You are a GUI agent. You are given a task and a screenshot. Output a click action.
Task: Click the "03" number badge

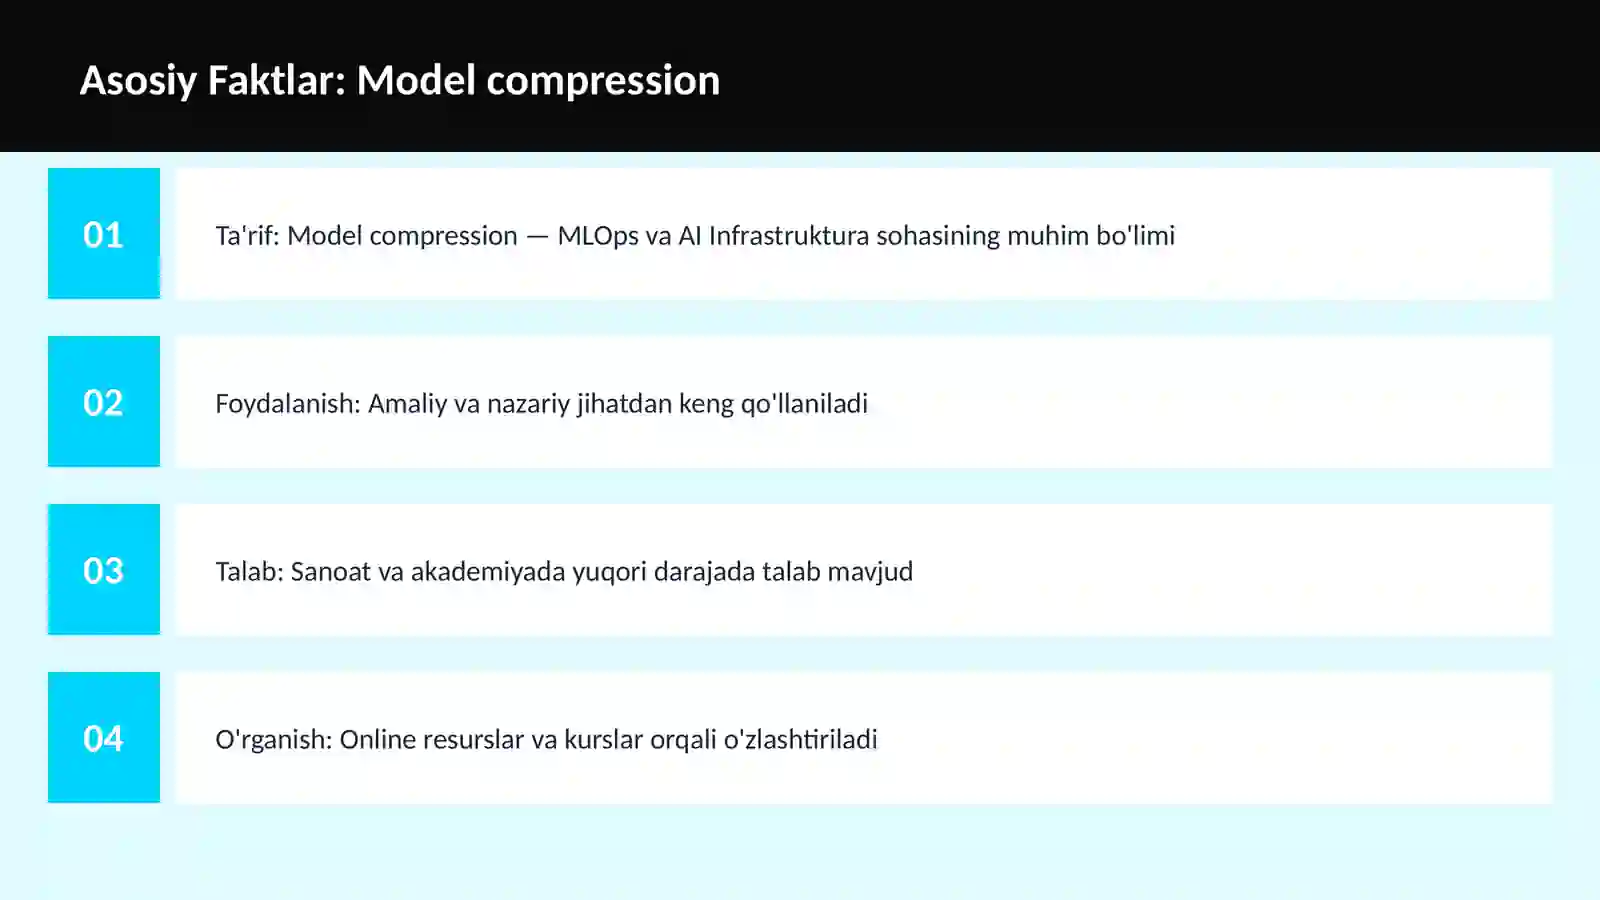(104, 569)
